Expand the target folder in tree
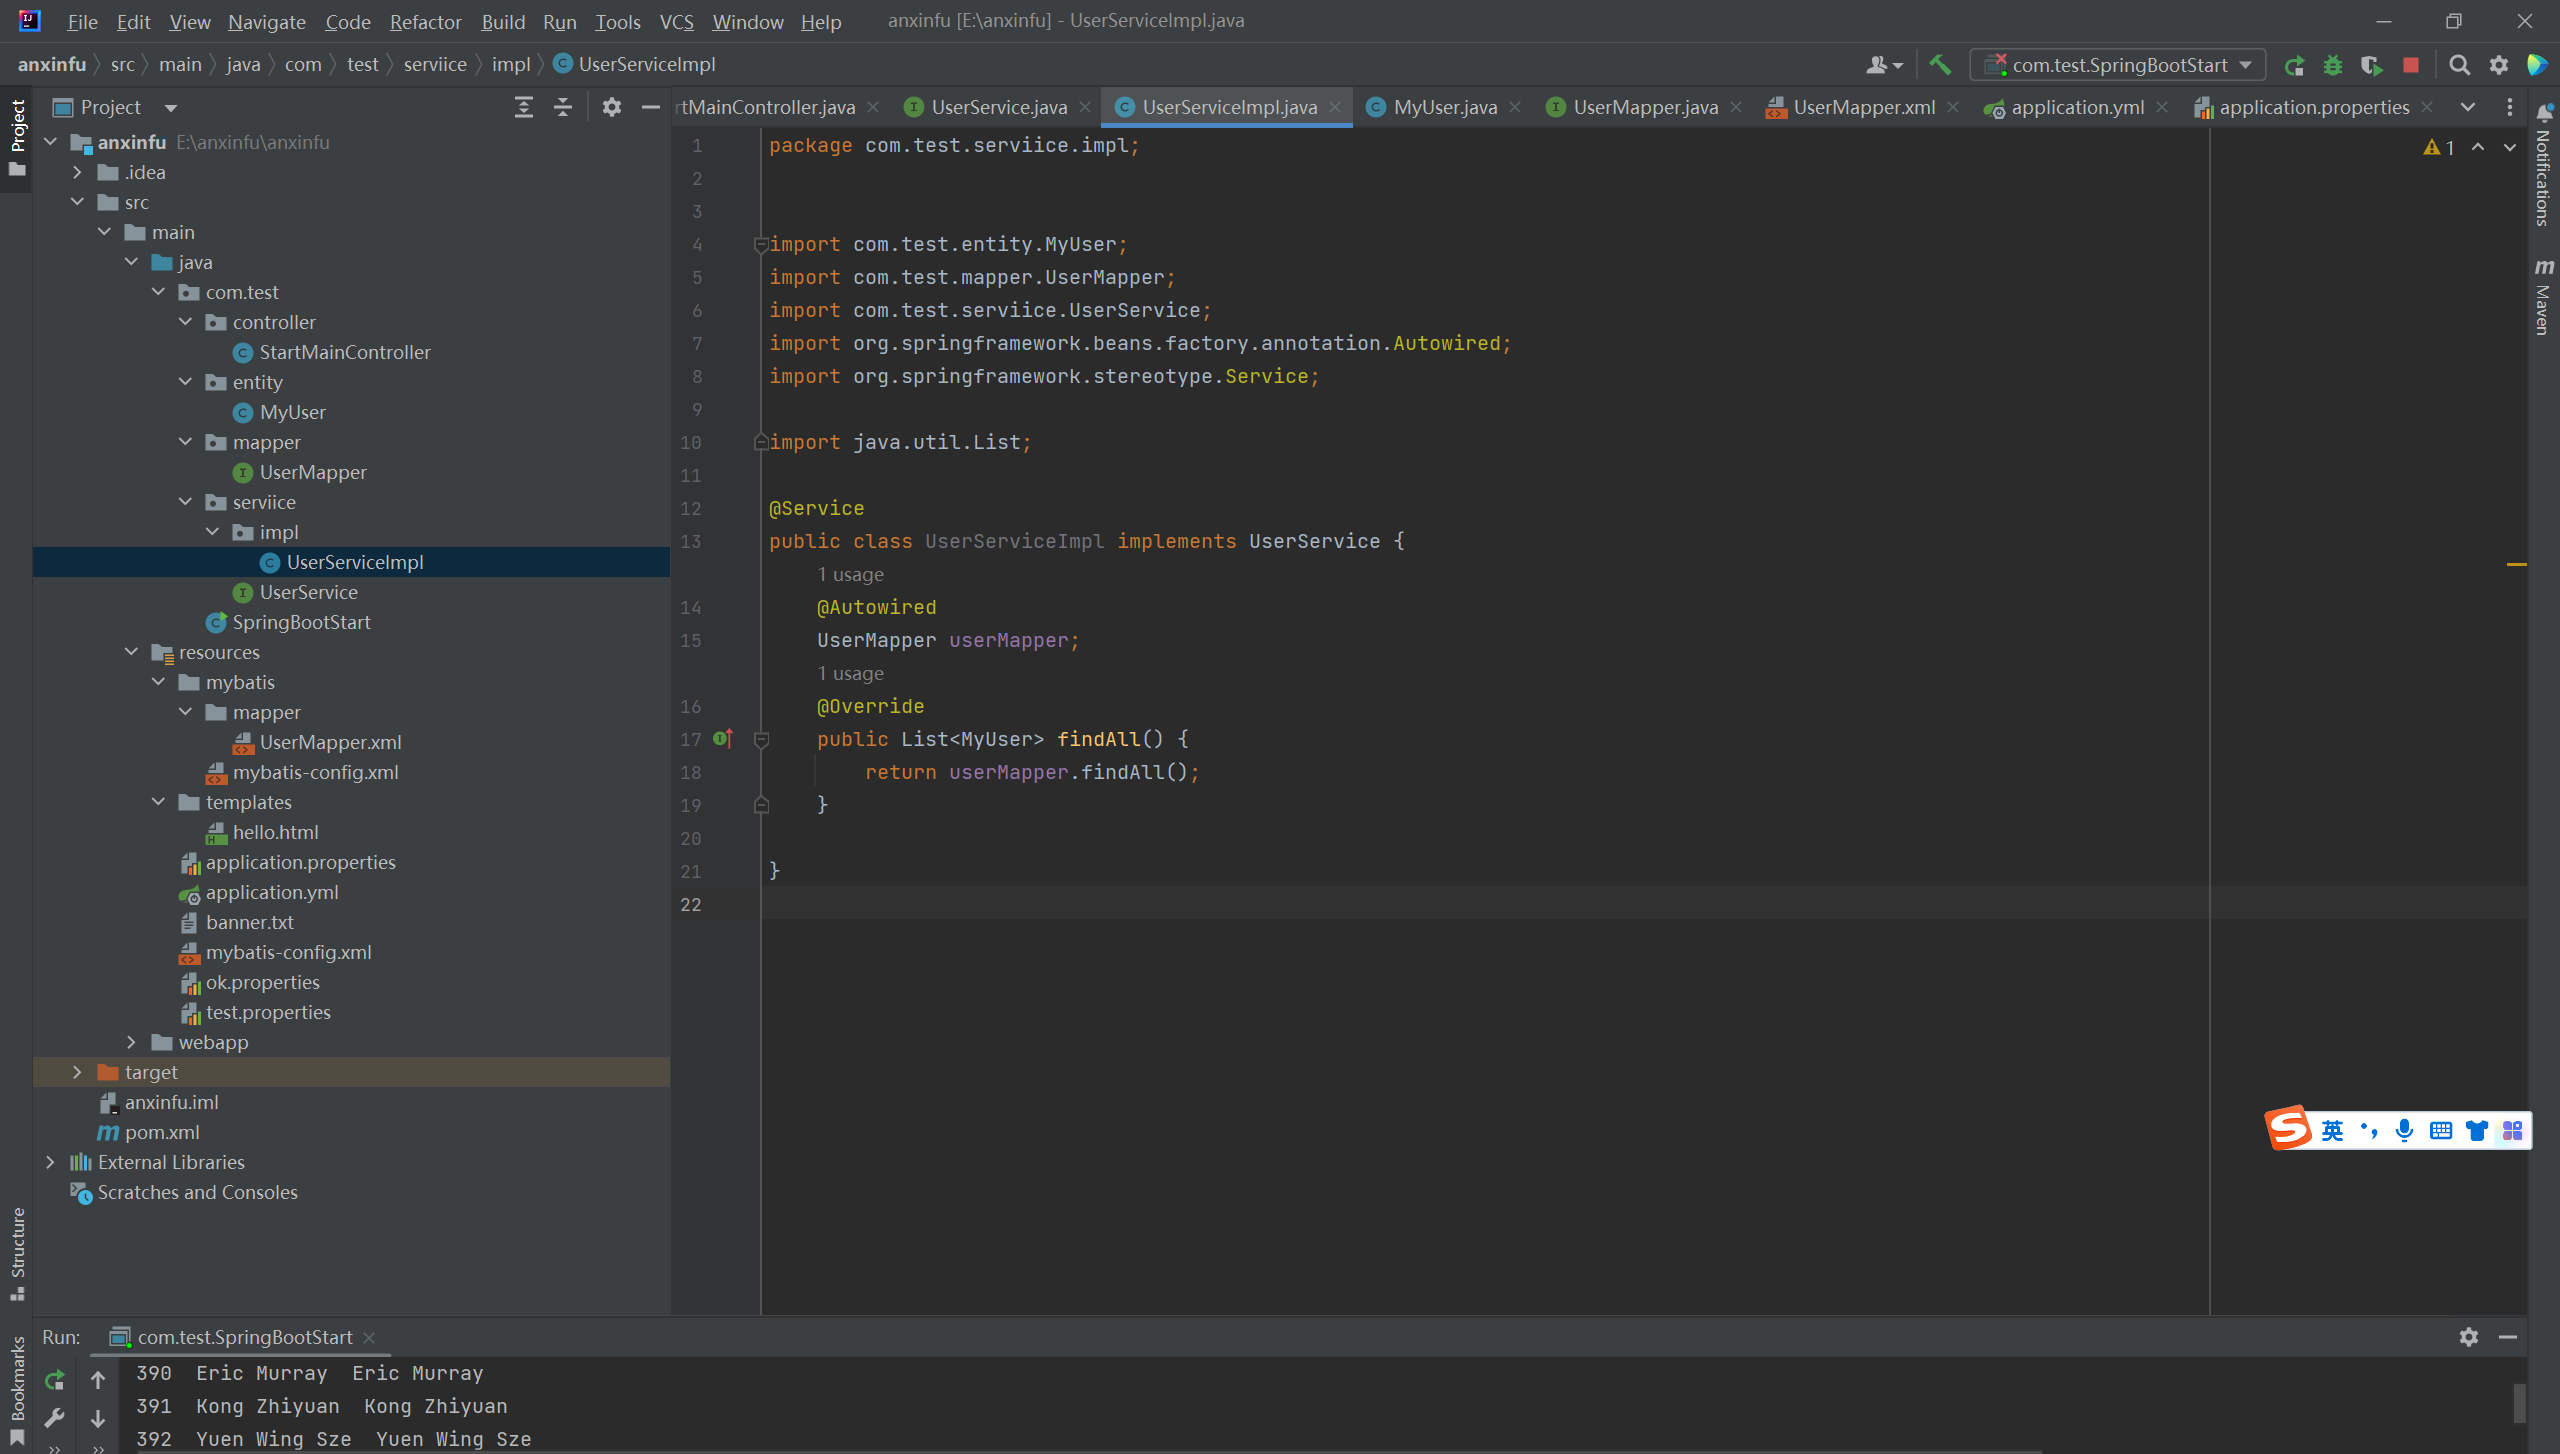The width and height of the screenshot is (2560, 1454). (x=77, y=1072)
